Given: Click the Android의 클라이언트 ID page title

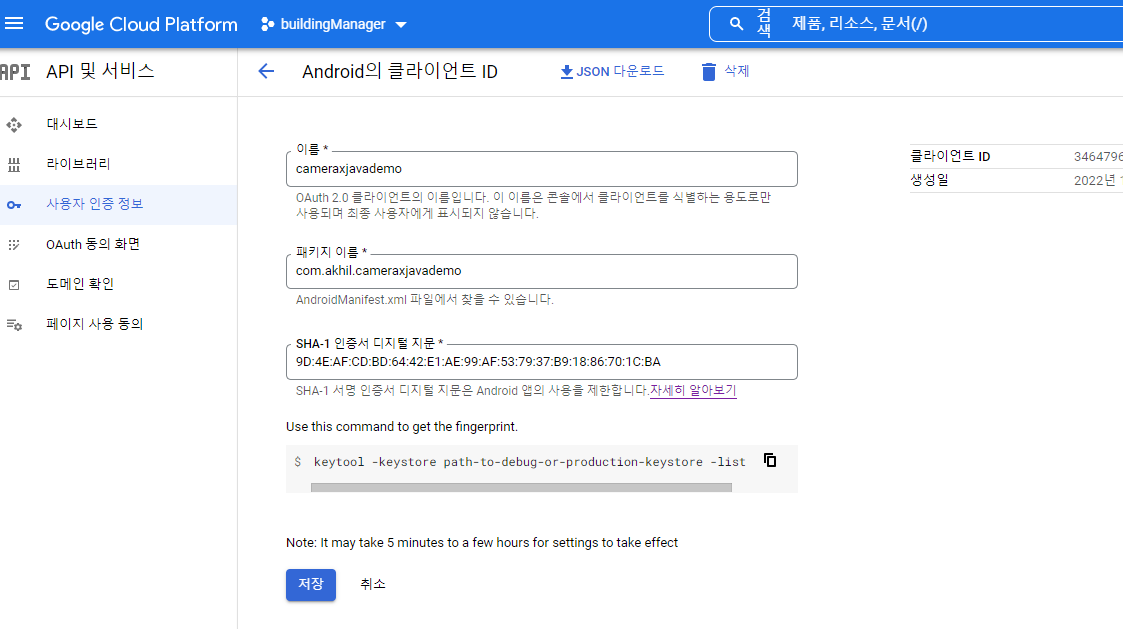Looking at the screenshot, I should [x=400, y=72].
